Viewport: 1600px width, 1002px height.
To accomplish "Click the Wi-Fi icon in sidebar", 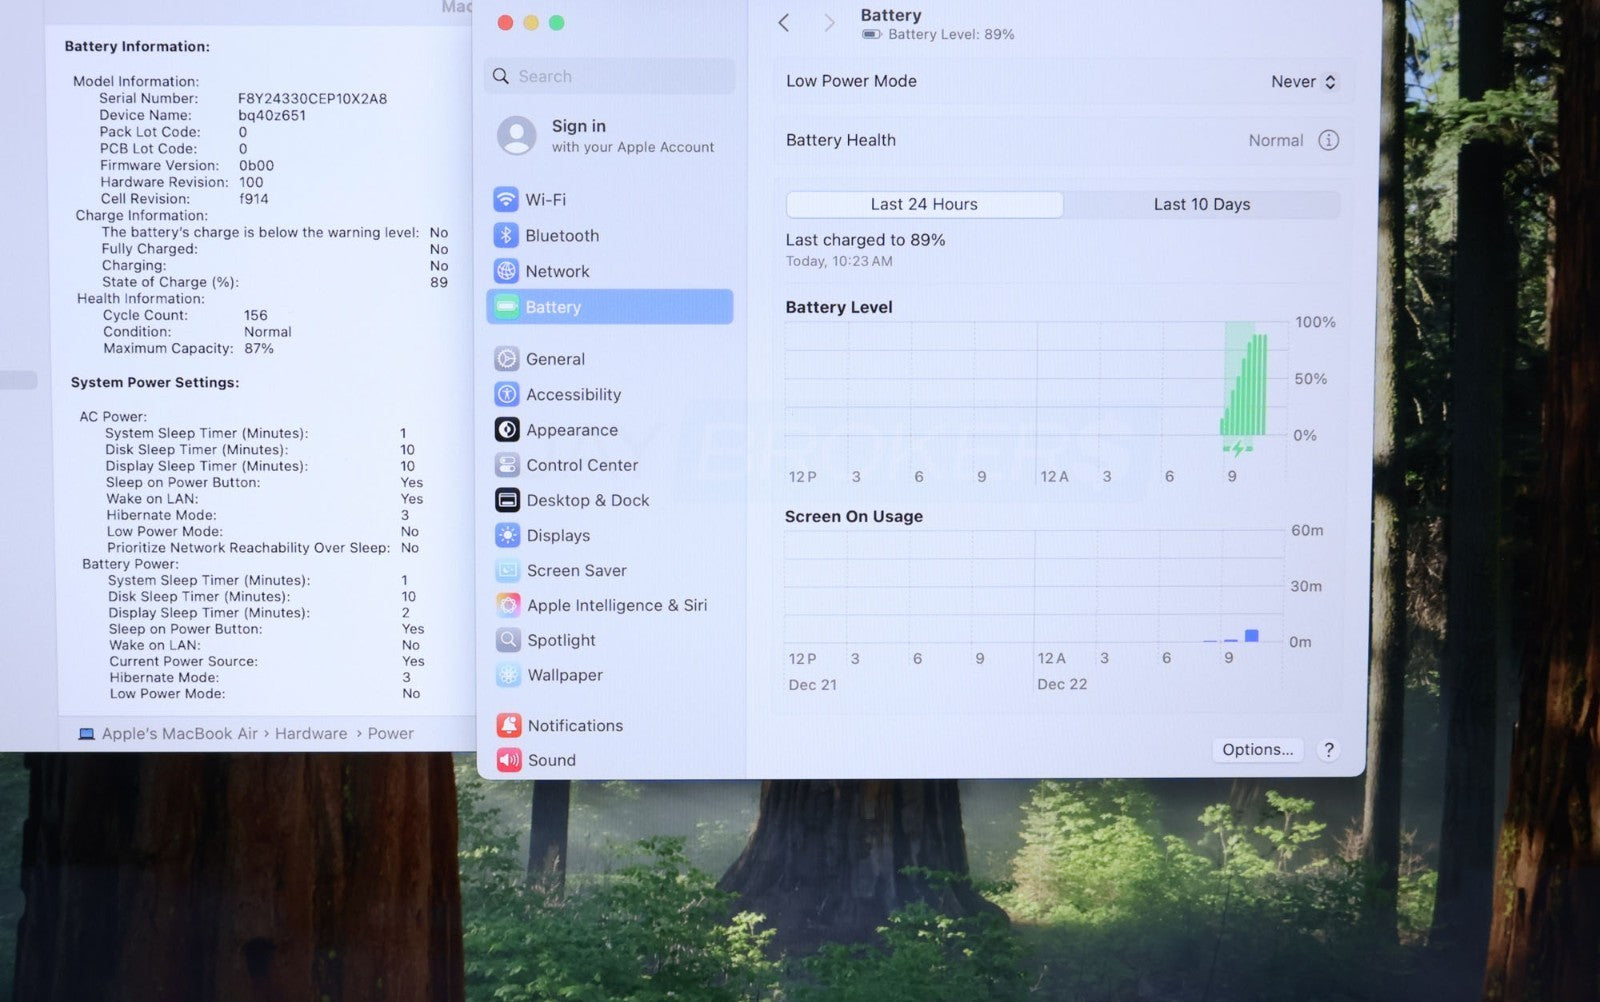I will 506,199.
